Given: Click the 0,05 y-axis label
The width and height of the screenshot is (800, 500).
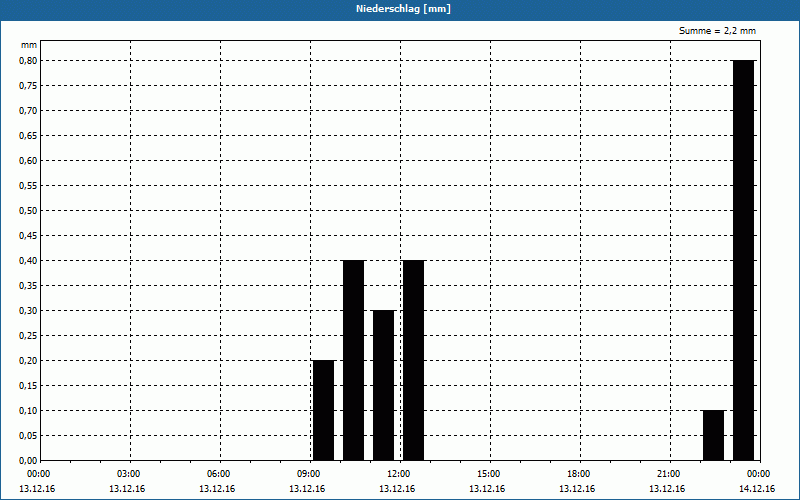Looking at the screenshot, I should point(28,436).
